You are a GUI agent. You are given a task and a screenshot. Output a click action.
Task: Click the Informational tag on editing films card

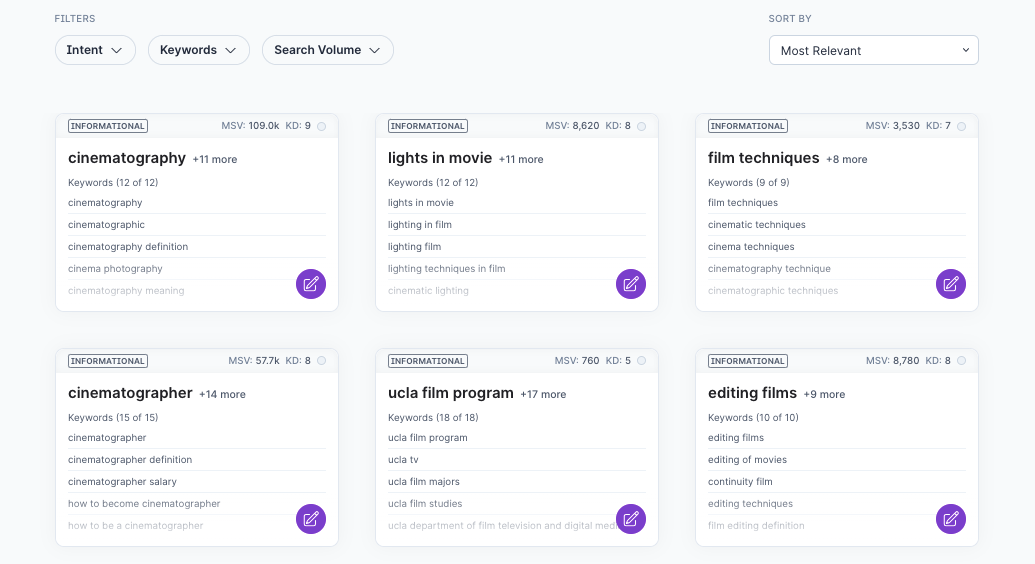pos(747,361)
